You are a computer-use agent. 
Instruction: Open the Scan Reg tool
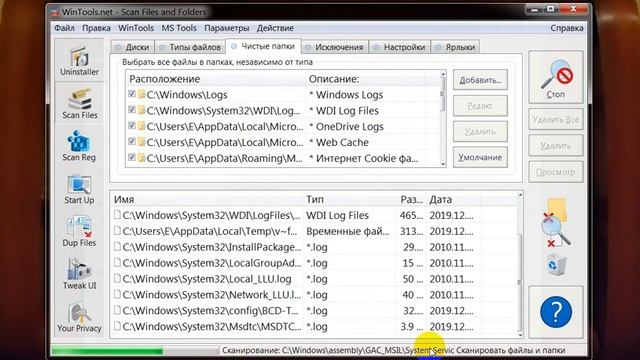coord(79,146)
